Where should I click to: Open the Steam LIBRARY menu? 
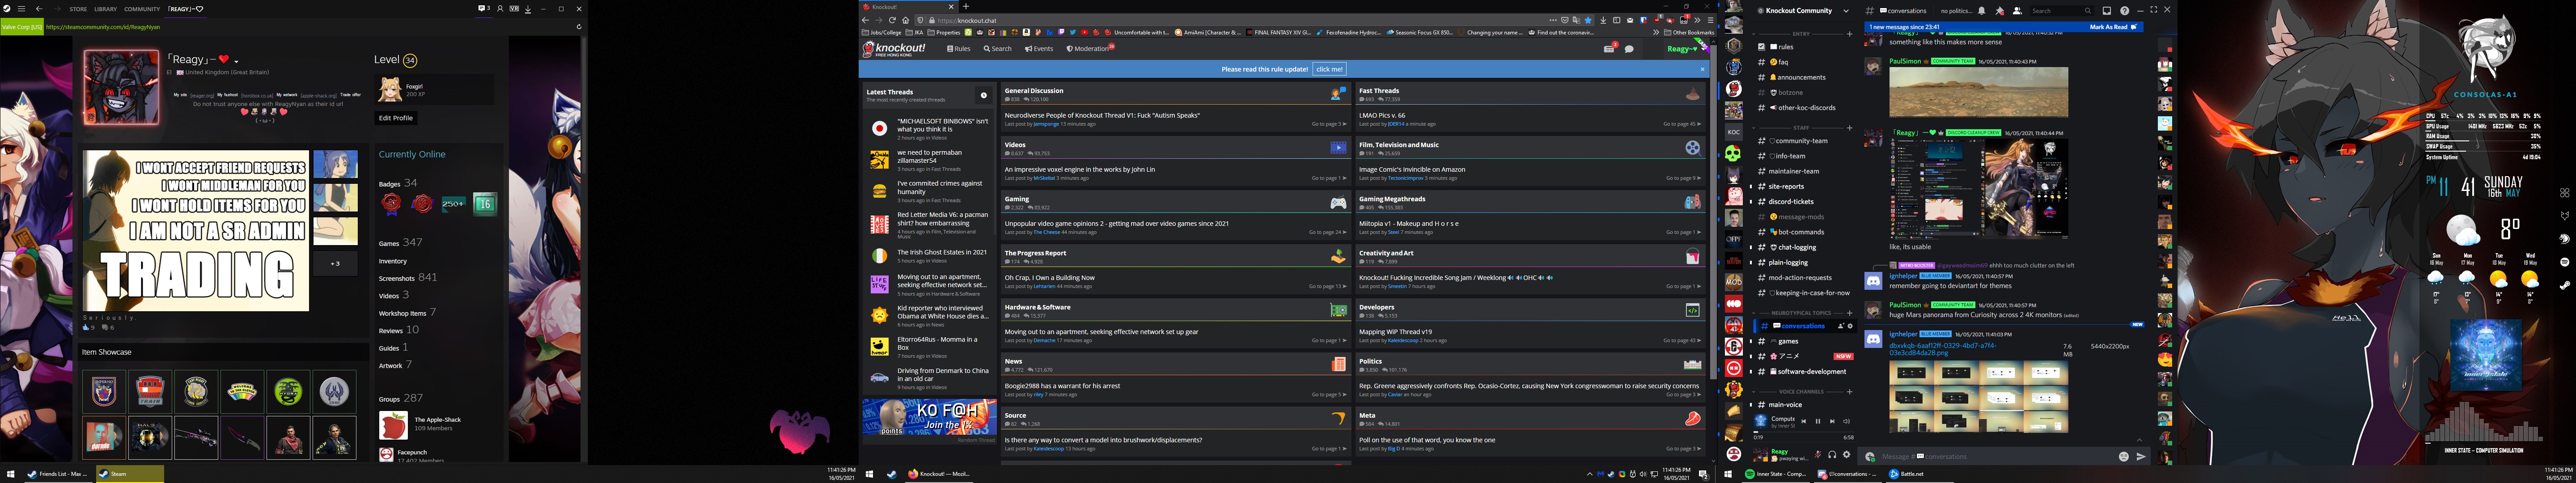(105, 9)
